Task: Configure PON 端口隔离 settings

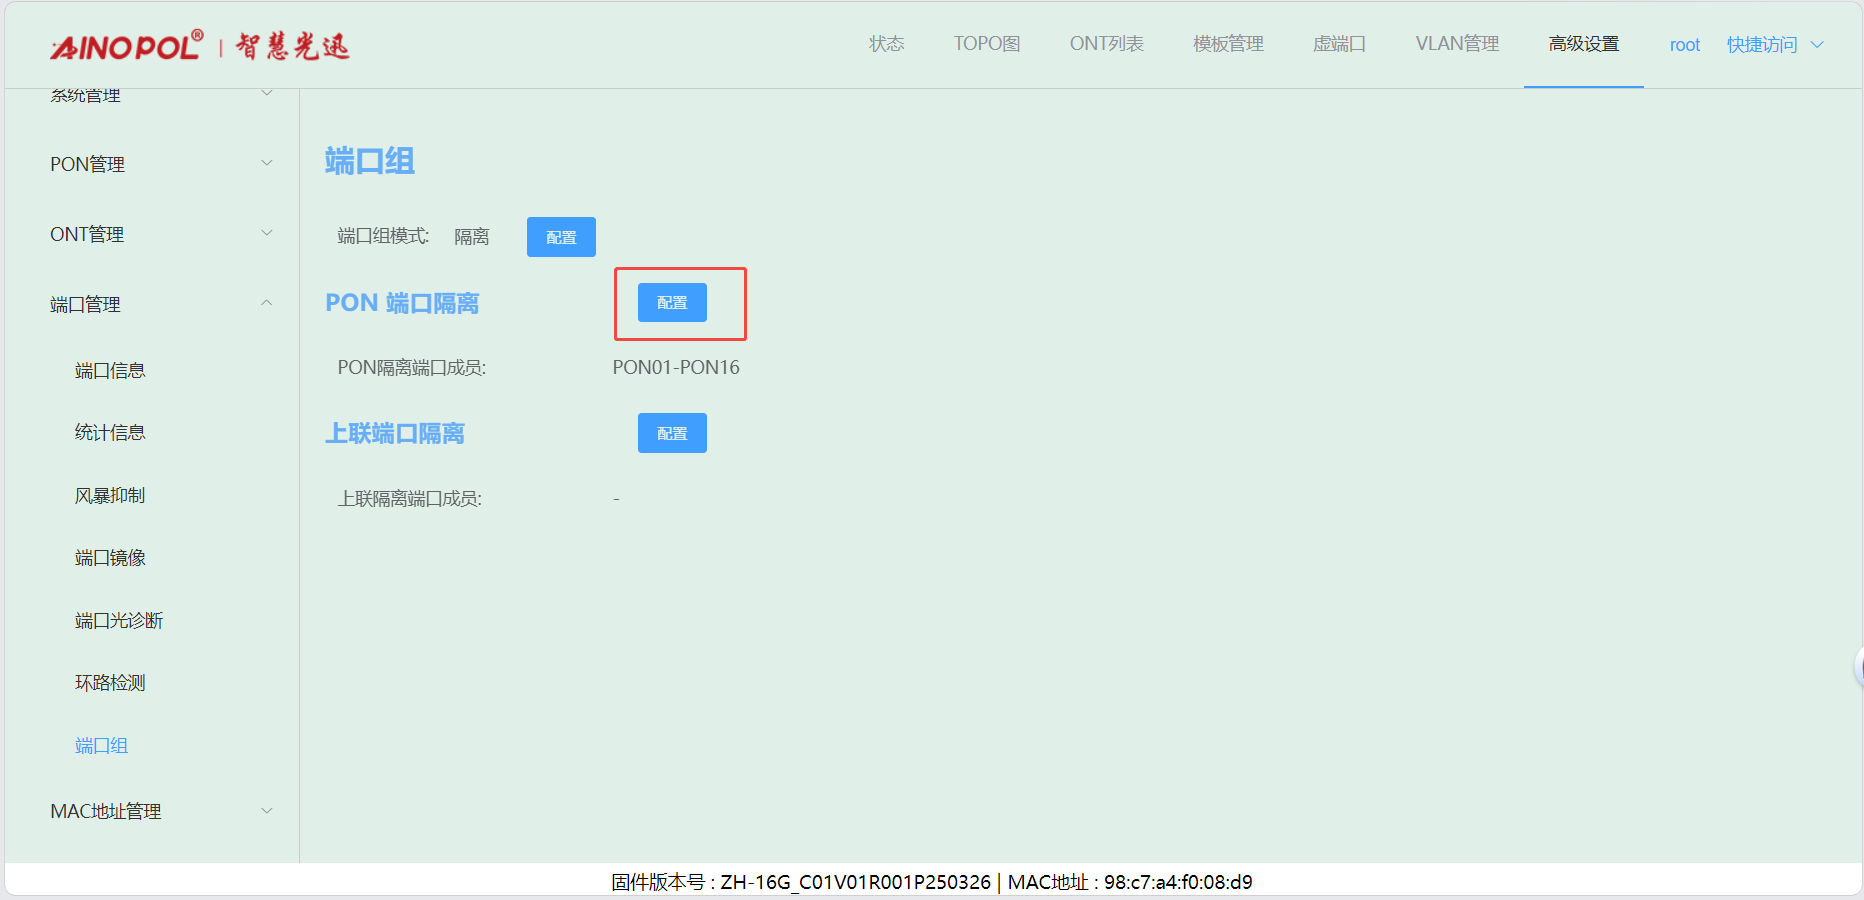Action: point(672,303)
